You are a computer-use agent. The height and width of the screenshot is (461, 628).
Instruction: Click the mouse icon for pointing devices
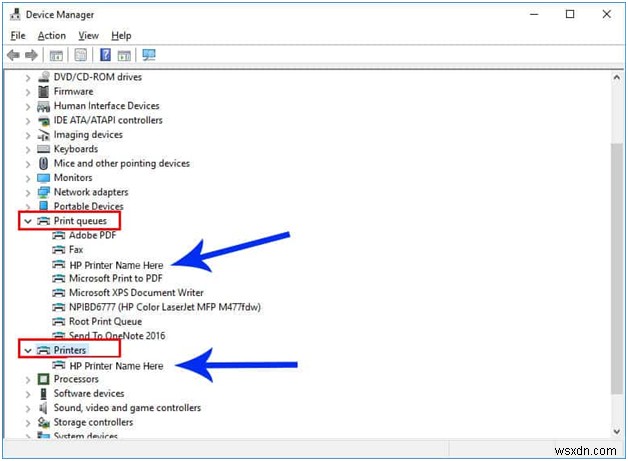pos(43,163)
